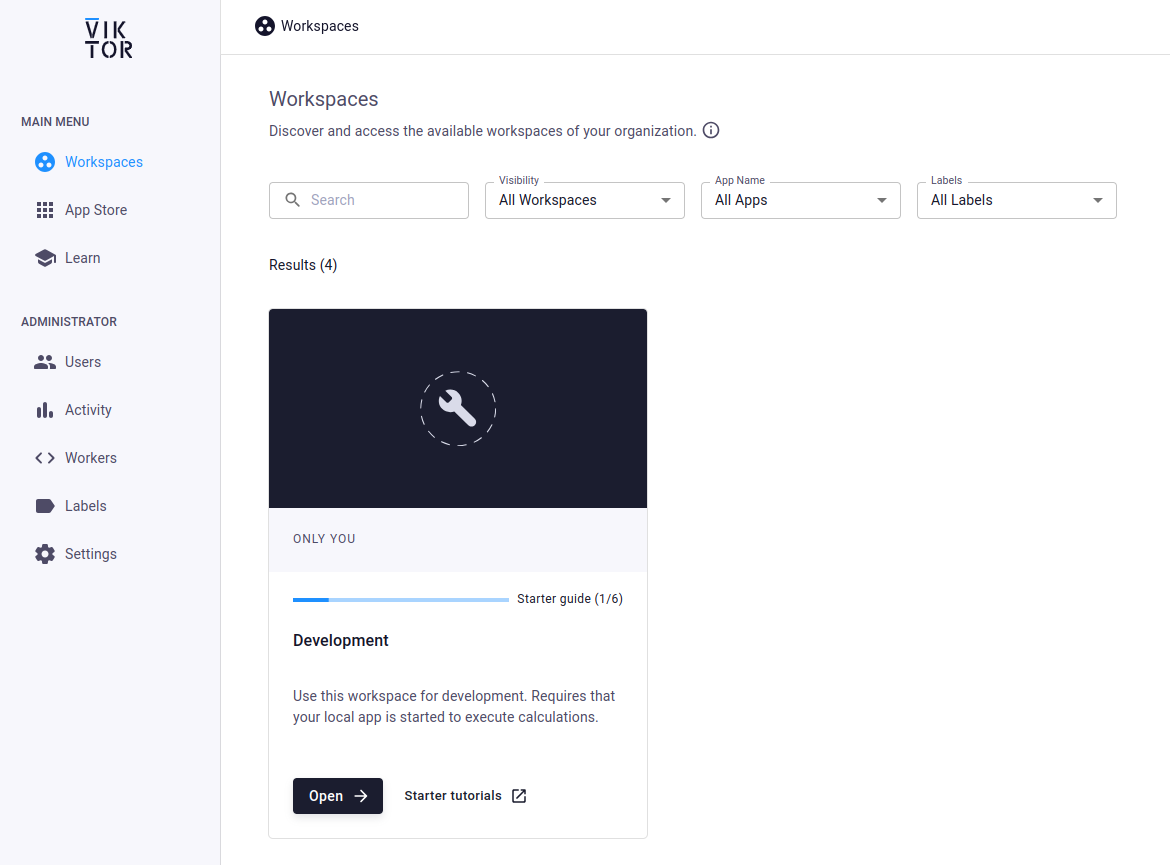Image resolution: width=1170 pixels, height=865 pixels.
Task: Click the info icon beside description
Action: 711,131
